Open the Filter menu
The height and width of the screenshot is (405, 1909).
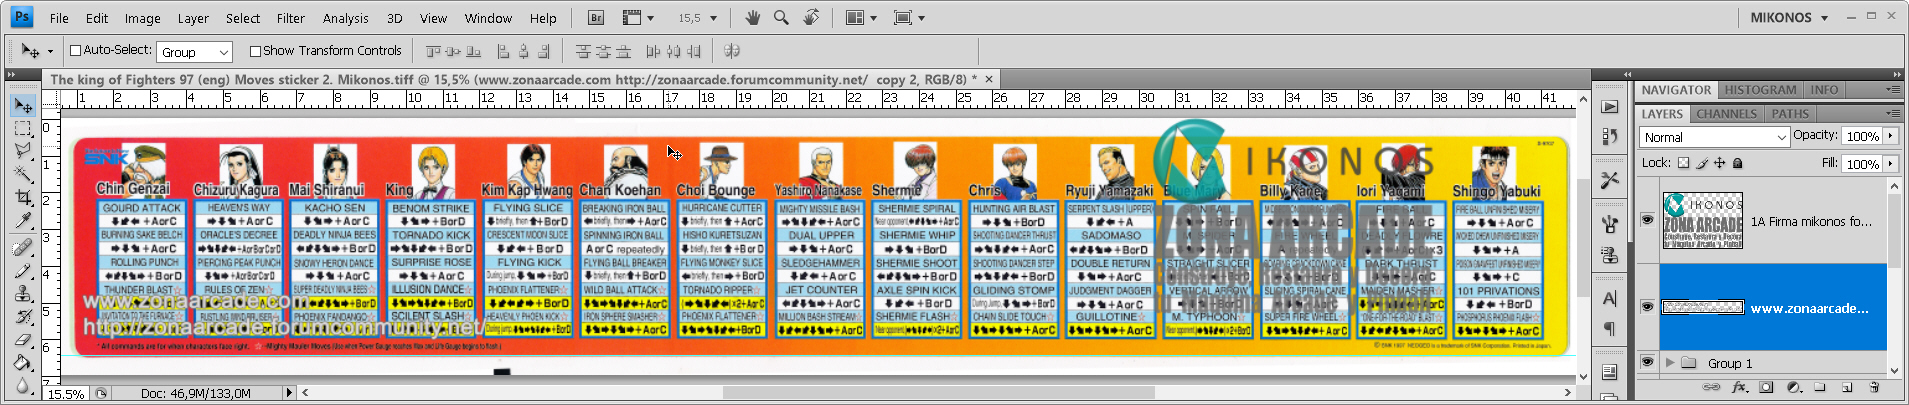[x=291, y=18]
